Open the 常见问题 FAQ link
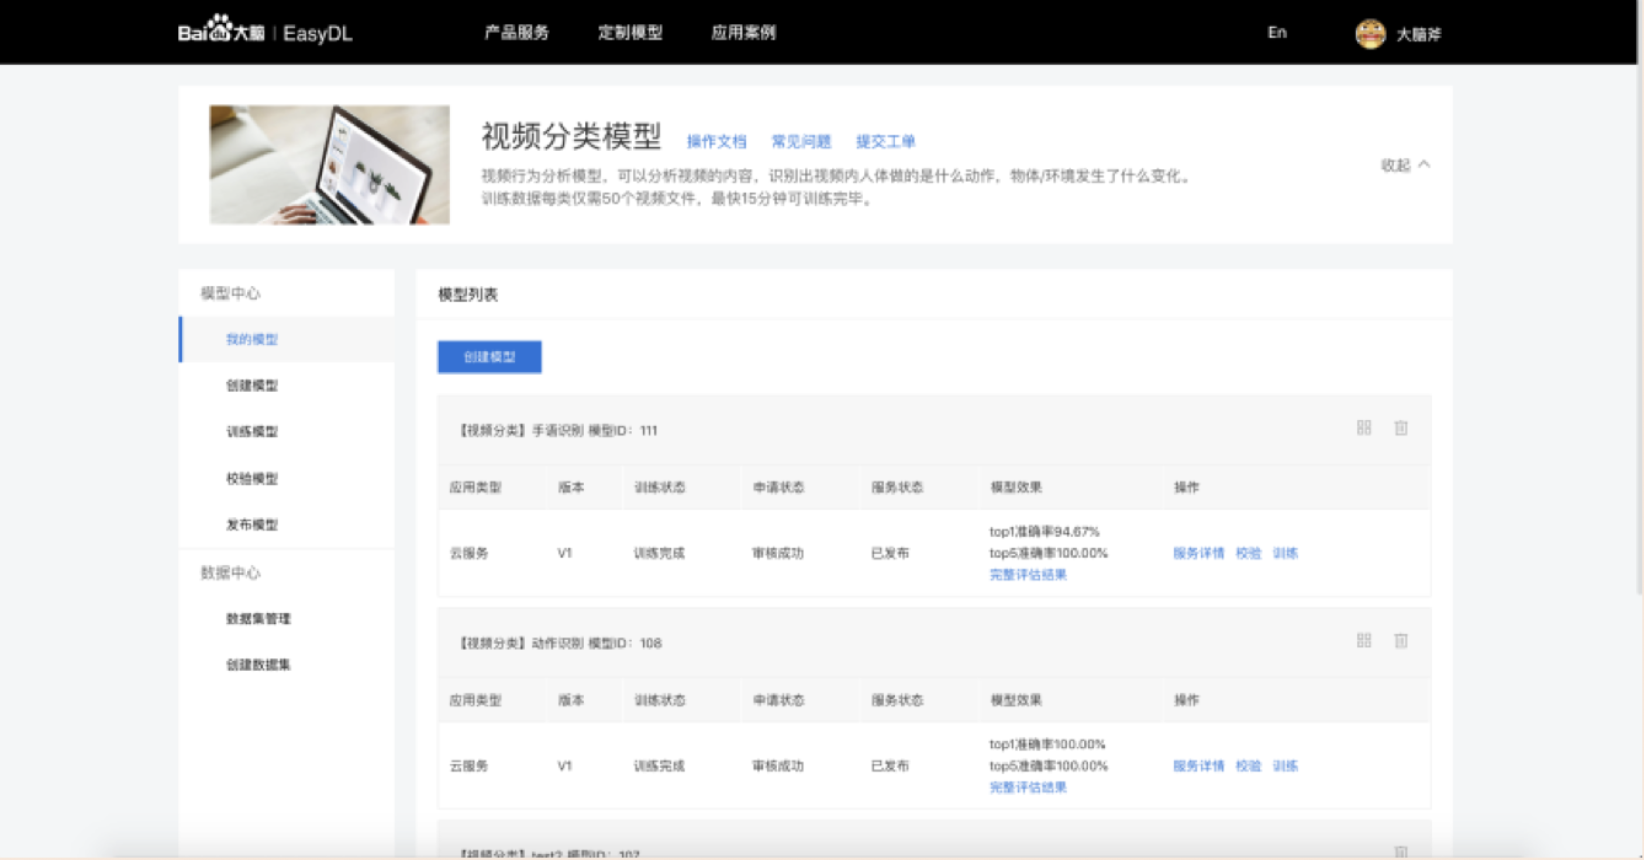Image resolution: width=1644 pixels, height=860 pixels. click(x=801, y=141)
